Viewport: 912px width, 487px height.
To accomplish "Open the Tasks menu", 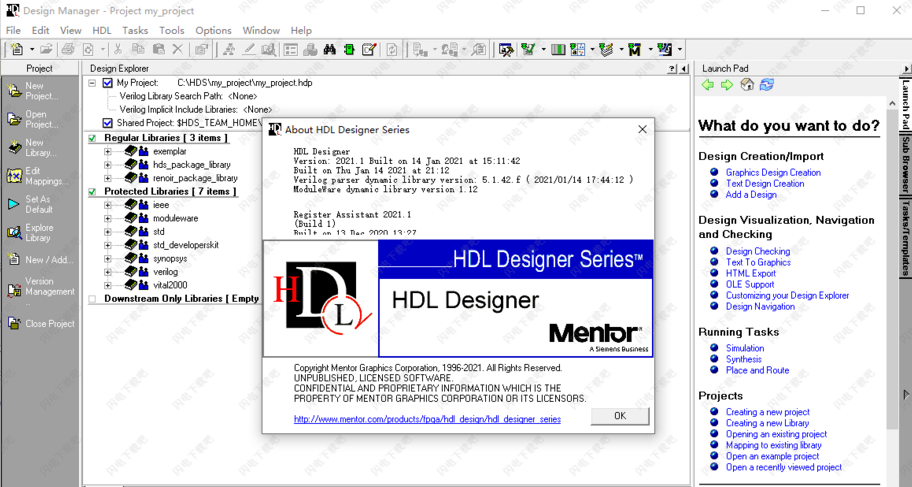I will point(135,30).
